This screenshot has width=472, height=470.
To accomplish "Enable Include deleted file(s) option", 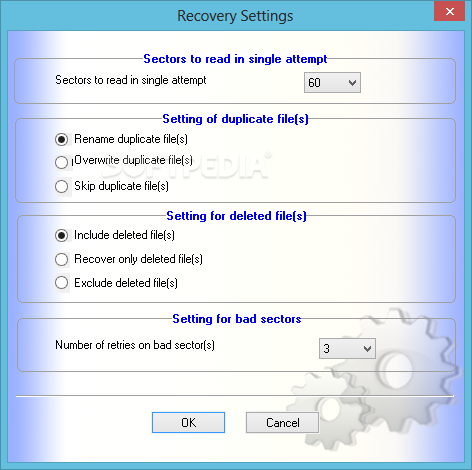I will (x=62, y=236).
